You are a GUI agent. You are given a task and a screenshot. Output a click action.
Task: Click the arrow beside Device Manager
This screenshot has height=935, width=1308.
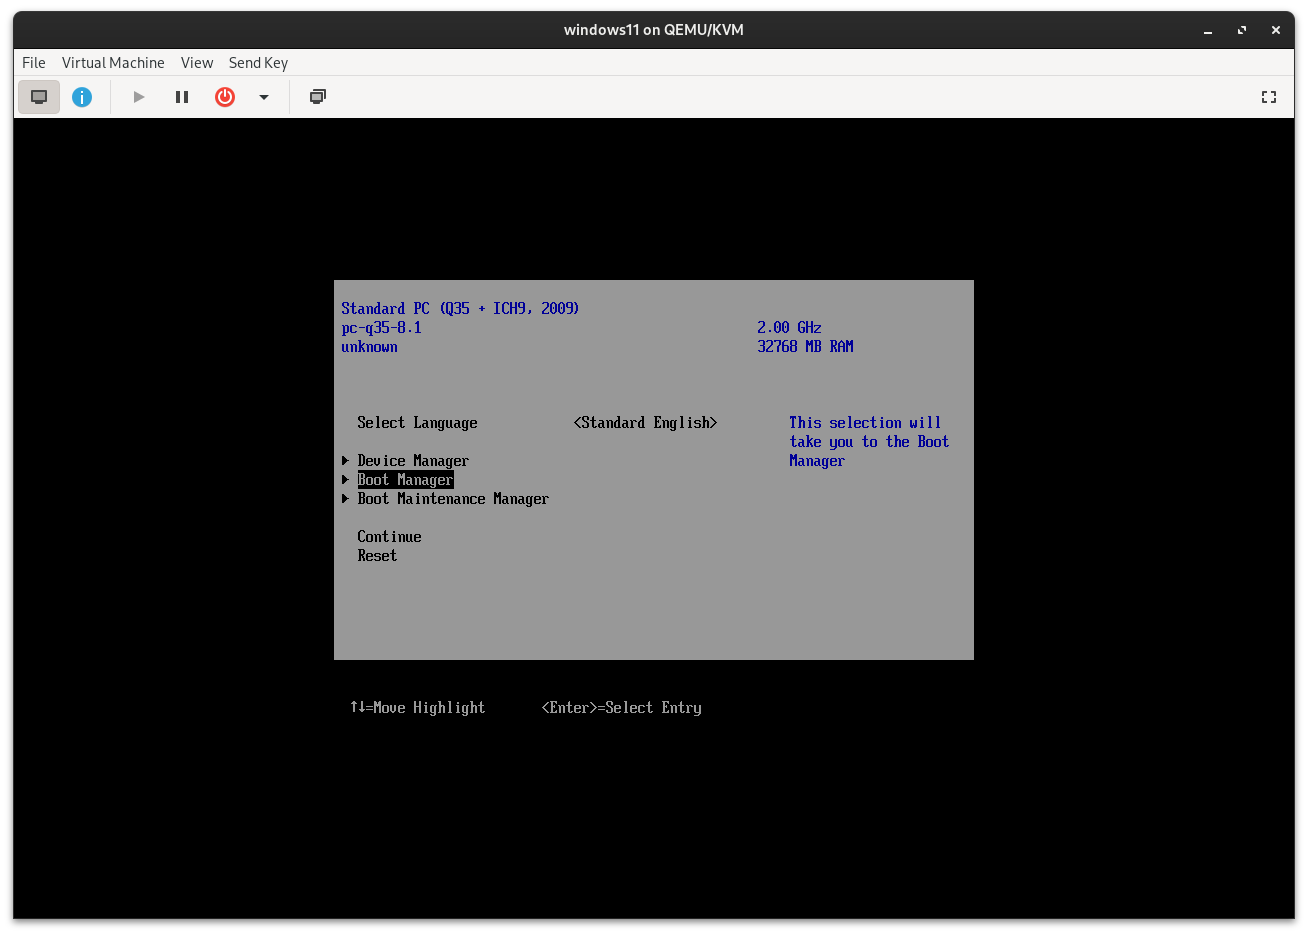pyautogui.click(x=345, y=461)
